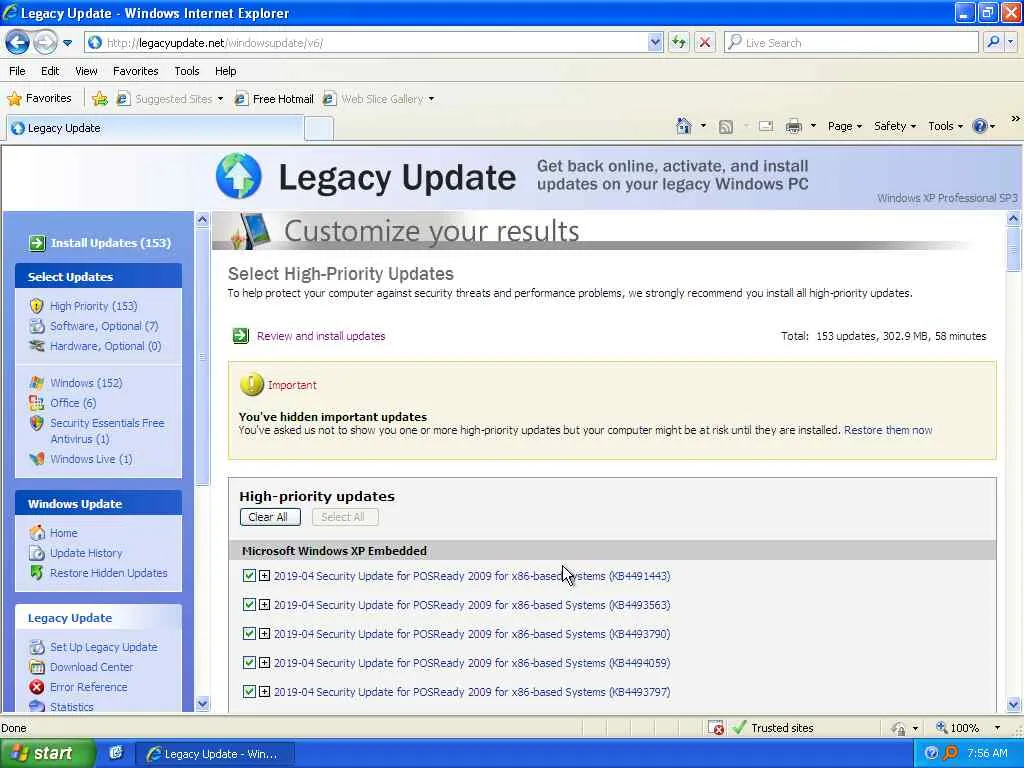Click the Clear All button
1024x768 pixels.
[x=270, y=517]
